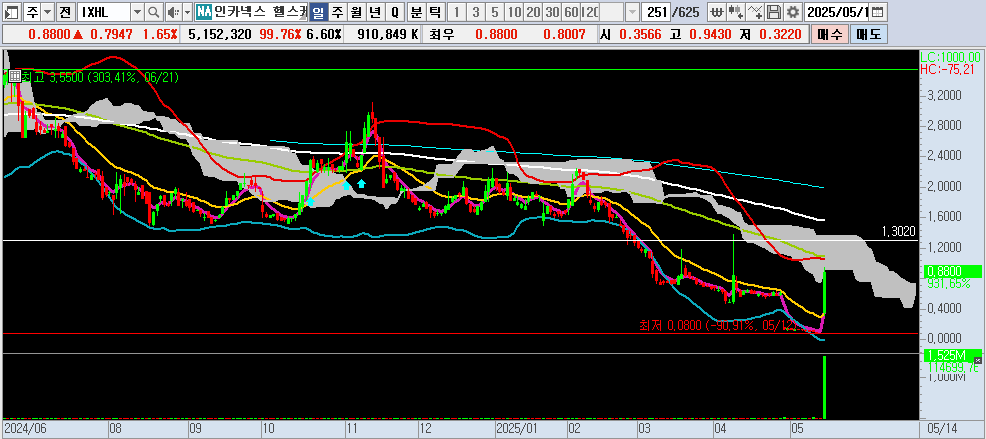Open the calendar date picker icon

point(878,11)
